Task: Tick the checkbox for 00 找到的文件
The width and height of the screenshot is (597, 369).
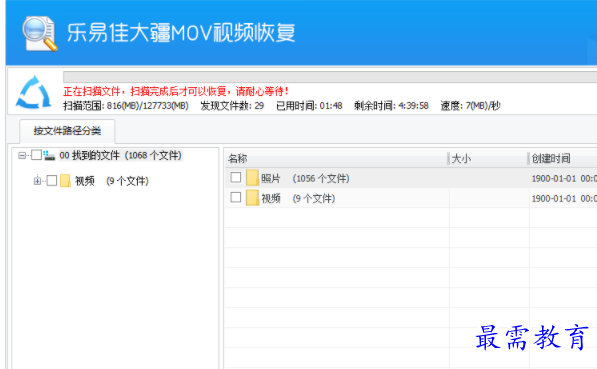Action: 37,155
